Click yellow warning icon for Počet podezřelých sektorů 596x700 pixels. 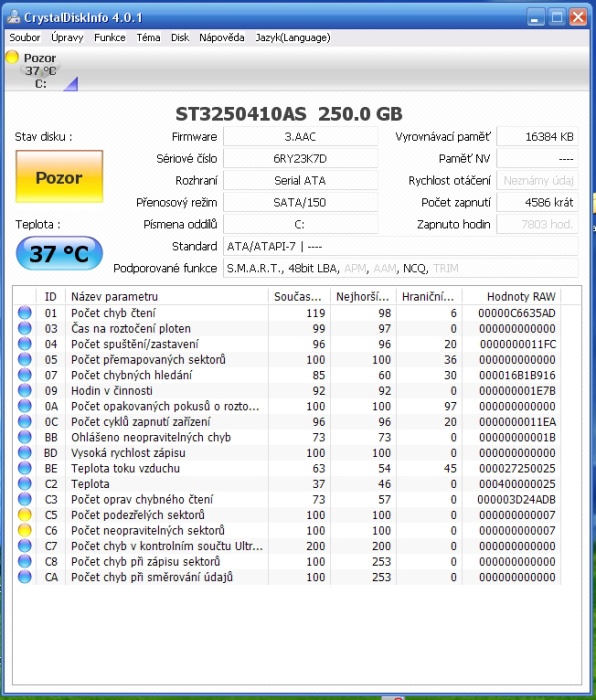25,514
